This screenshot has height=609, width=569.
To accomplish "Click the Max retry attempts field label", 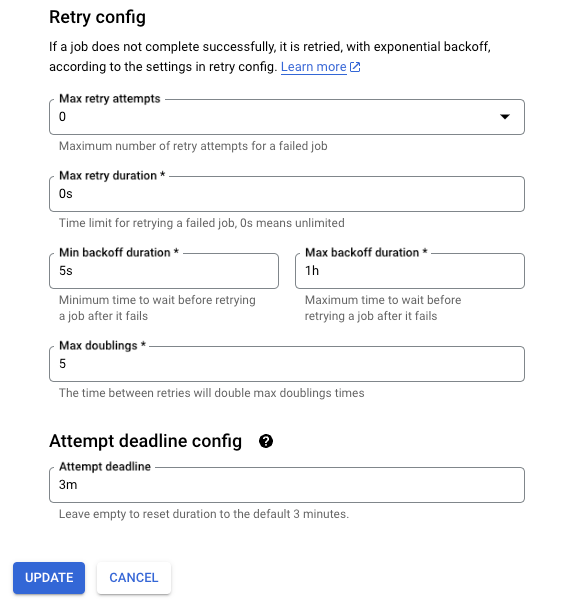I will (x=110, y=99).
